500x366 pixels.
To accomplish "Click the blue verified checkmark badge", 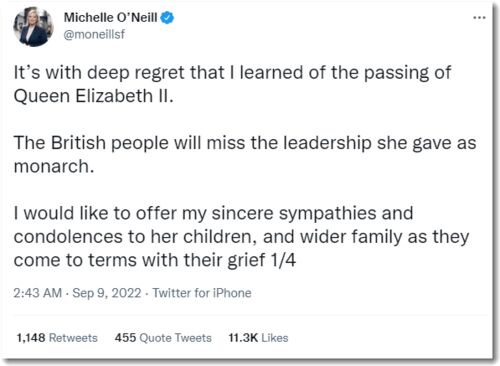I will click(x=167, y=18).
